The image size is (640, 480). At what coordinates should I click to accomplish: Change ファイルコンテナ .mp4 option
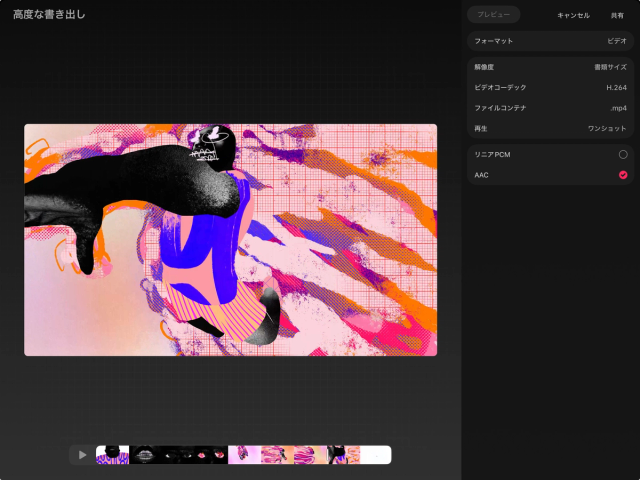click(x=550, y=108)
